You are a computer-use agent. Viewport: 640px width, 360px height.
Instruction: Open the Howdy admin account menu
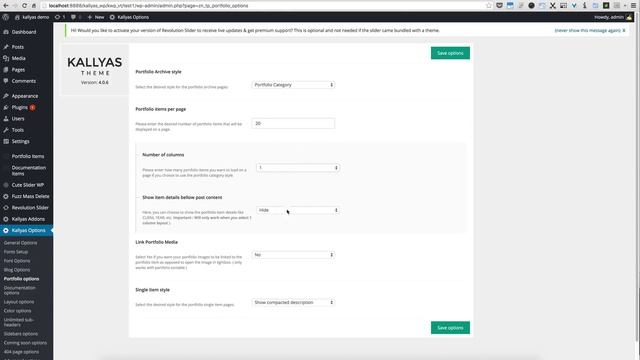613,17
